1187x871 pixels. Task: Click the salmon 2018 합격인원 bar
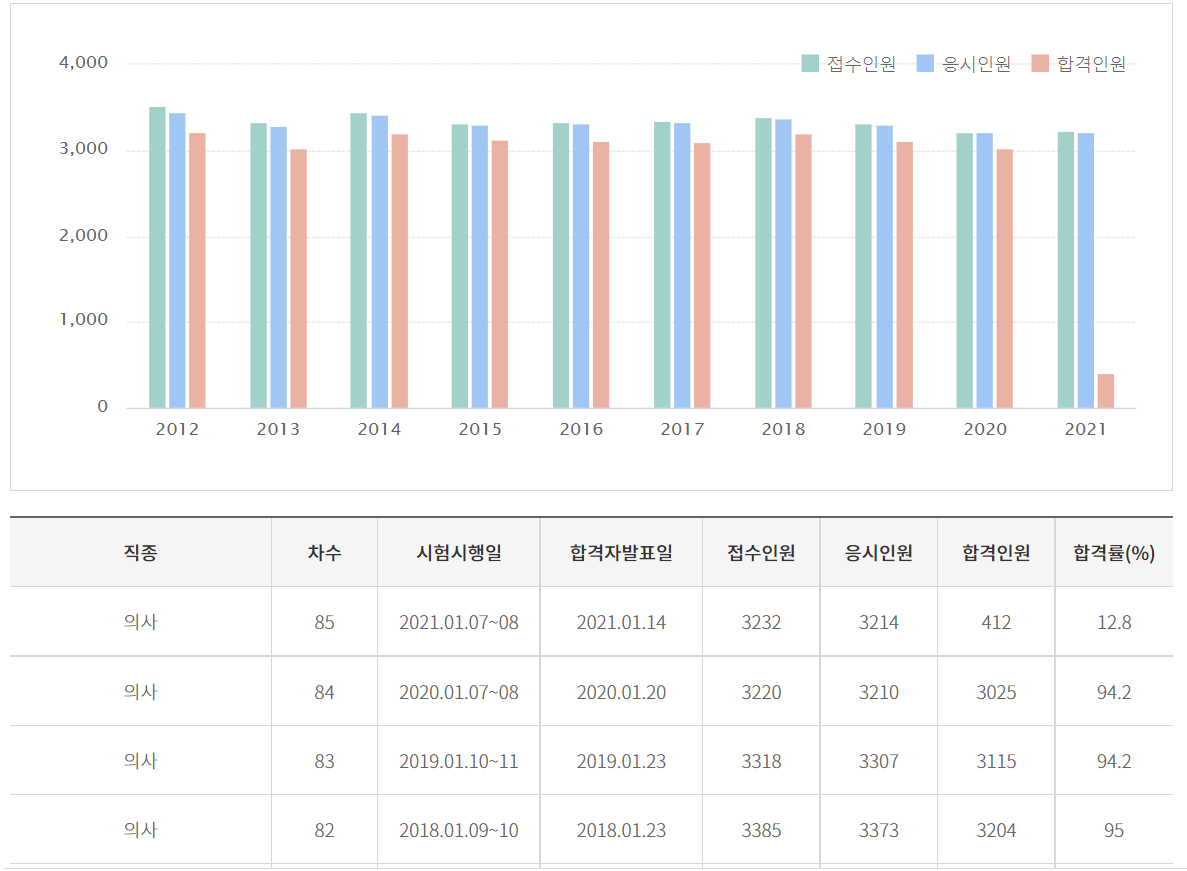click(x=803, y=271)
